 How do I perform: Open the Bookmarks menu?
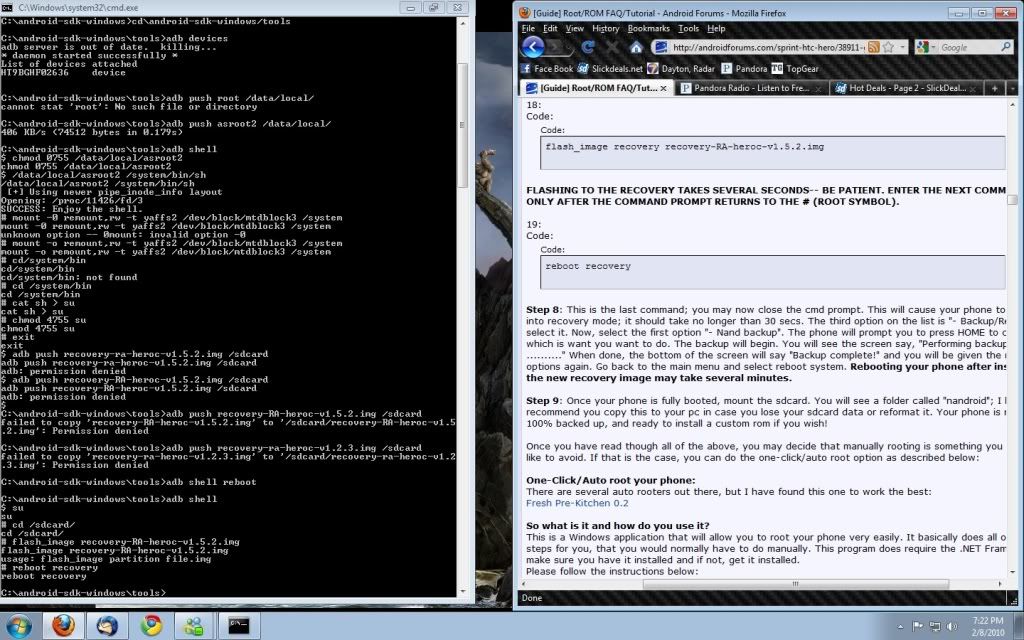point(648,29)
